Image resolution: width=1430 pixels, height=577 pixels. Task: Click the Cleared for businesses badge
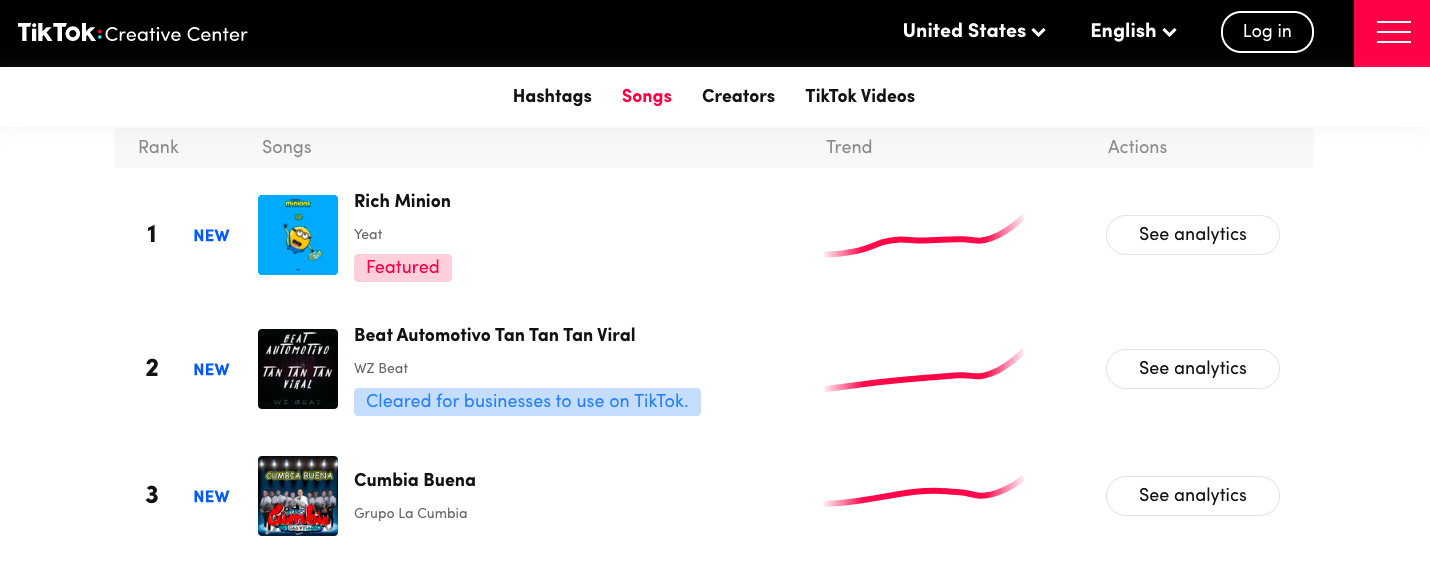[x=527, y=401]
